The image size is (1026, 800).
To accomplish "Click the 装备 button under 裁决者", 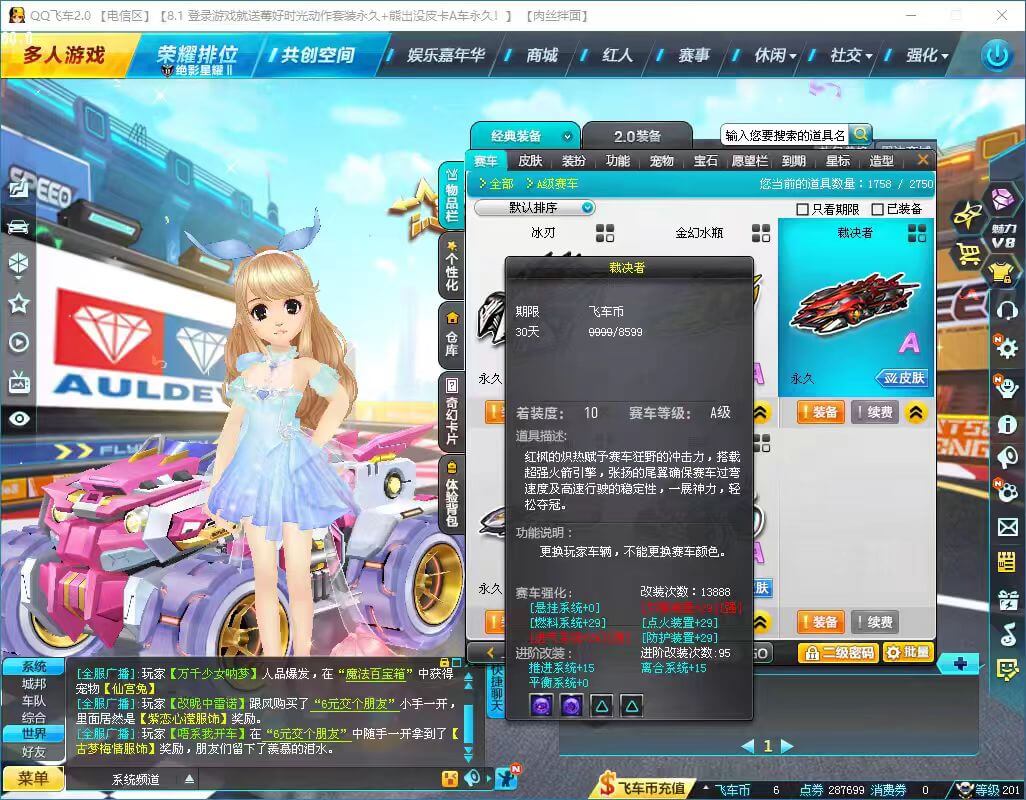I will pos(820,412).
